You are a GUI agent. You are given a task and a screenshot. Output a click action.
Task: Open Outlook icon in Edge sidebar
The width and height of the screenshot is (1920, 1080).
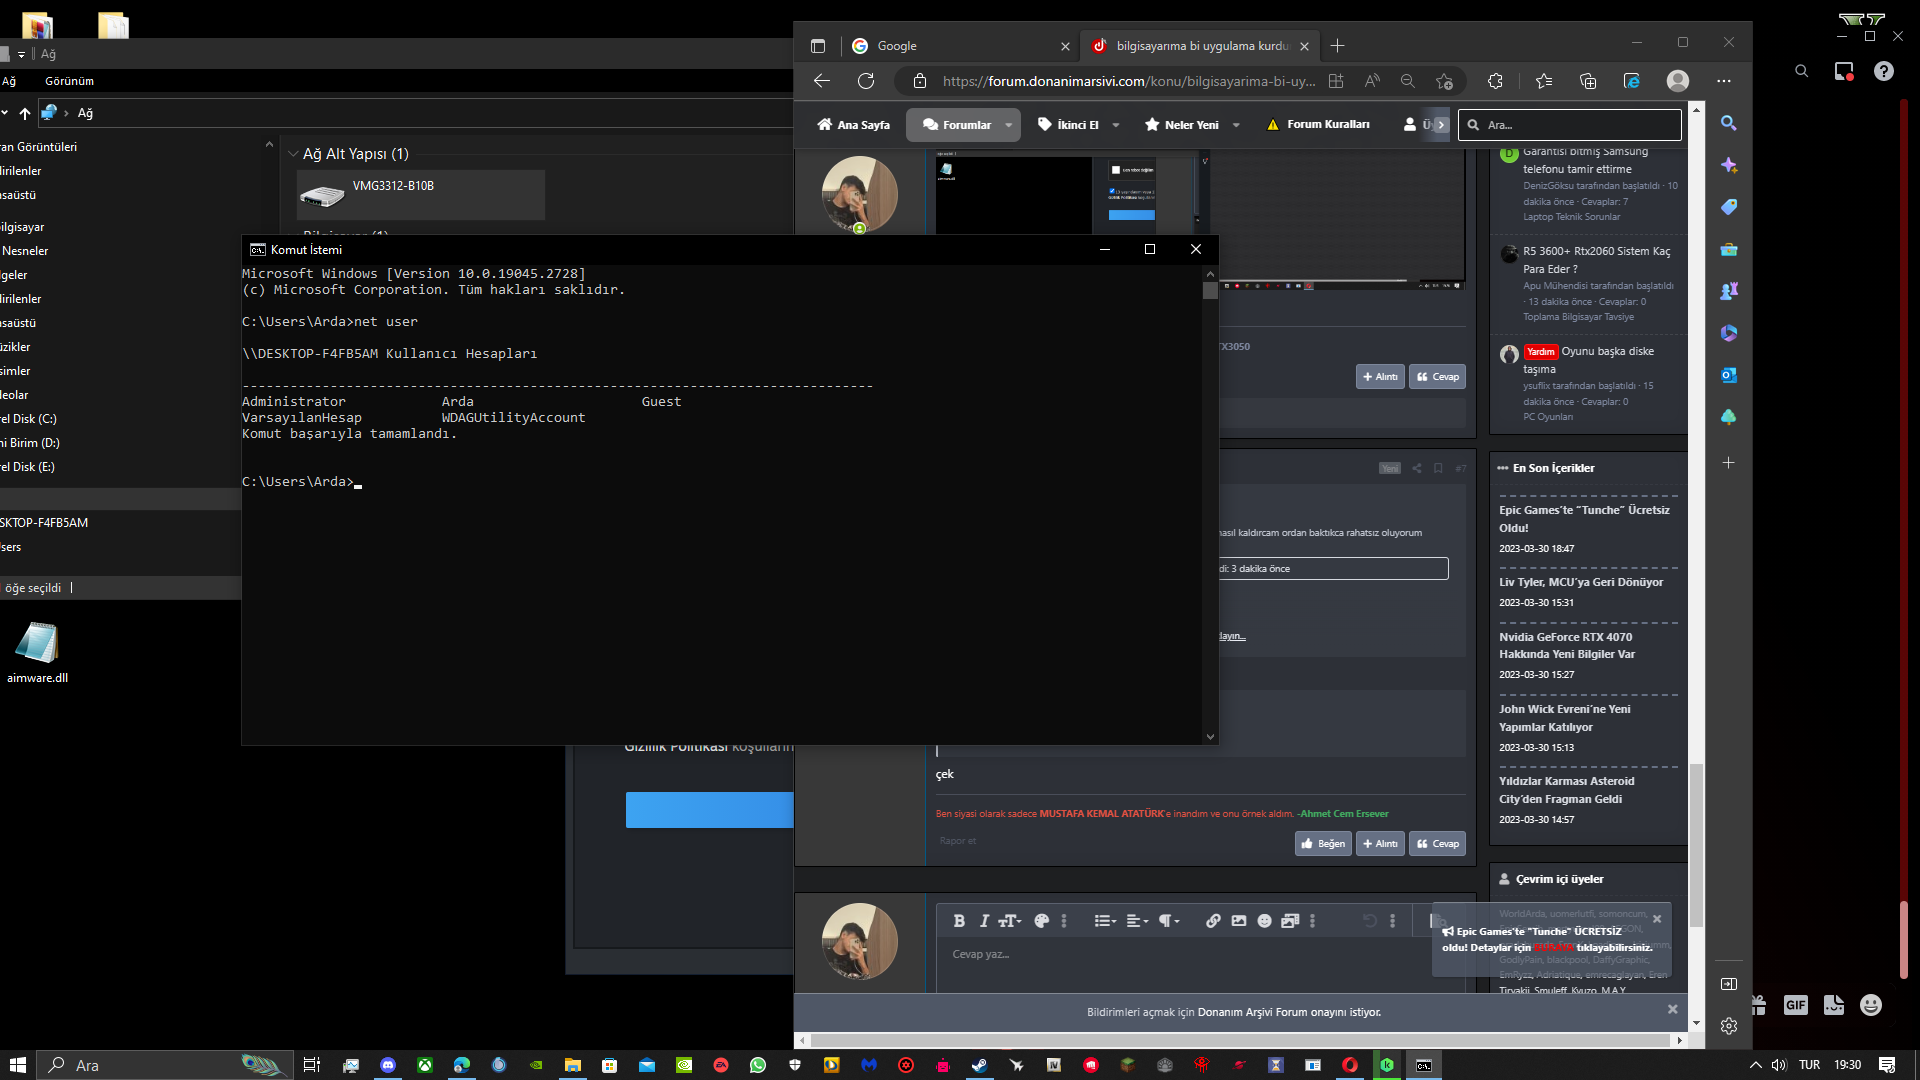(x=1728, y=375)
